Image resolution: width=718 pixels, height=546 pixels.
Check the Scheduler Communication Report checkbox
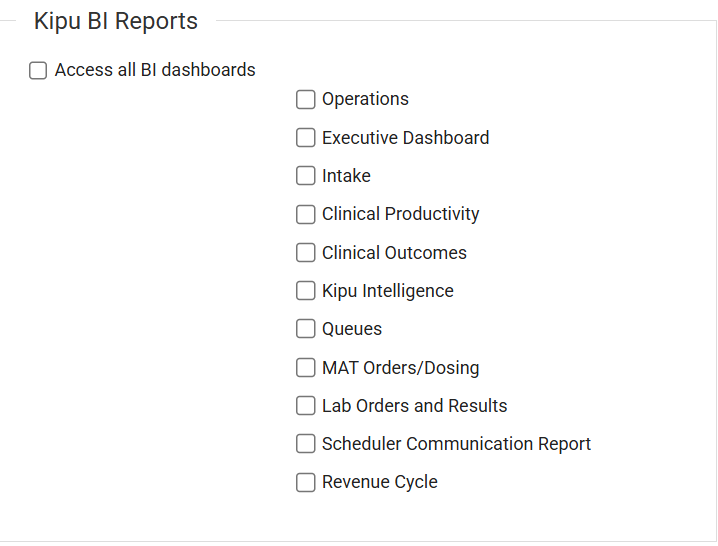pyautogui.click(x=306, y=444)
